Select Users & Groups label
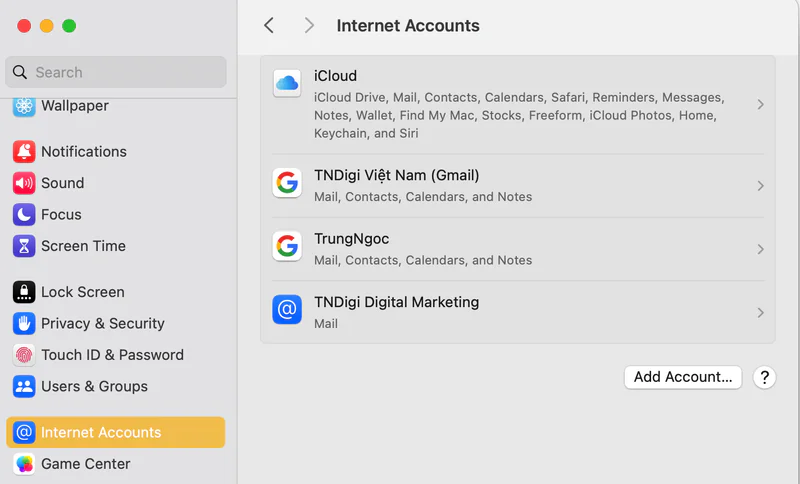 pos(94,387)
